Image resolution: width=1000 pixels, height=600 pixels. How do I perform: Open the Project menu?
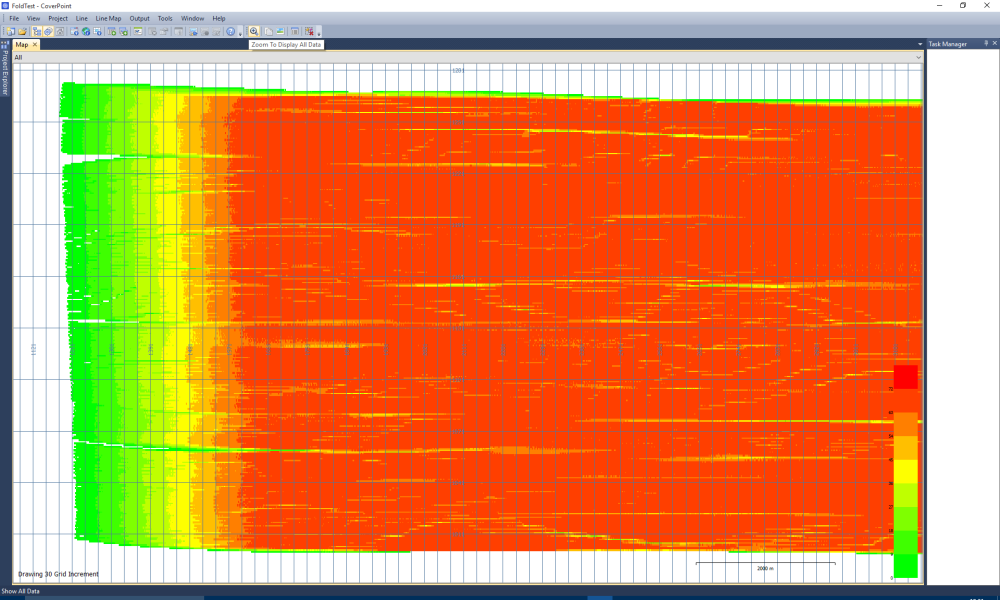(58, 18)
